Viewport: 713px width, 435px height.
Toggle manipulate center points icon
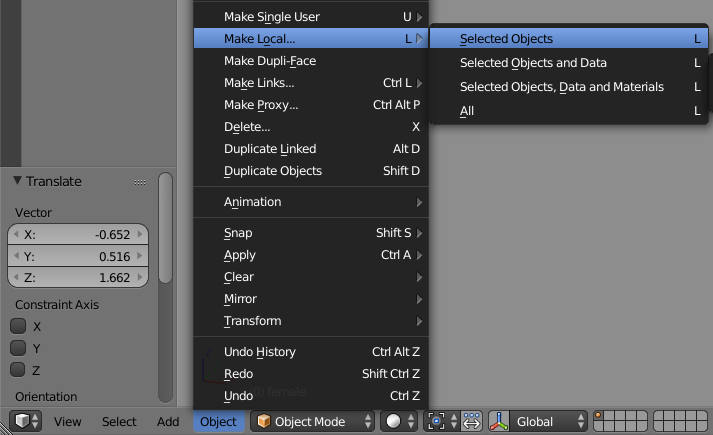click(x=471, y=421)
